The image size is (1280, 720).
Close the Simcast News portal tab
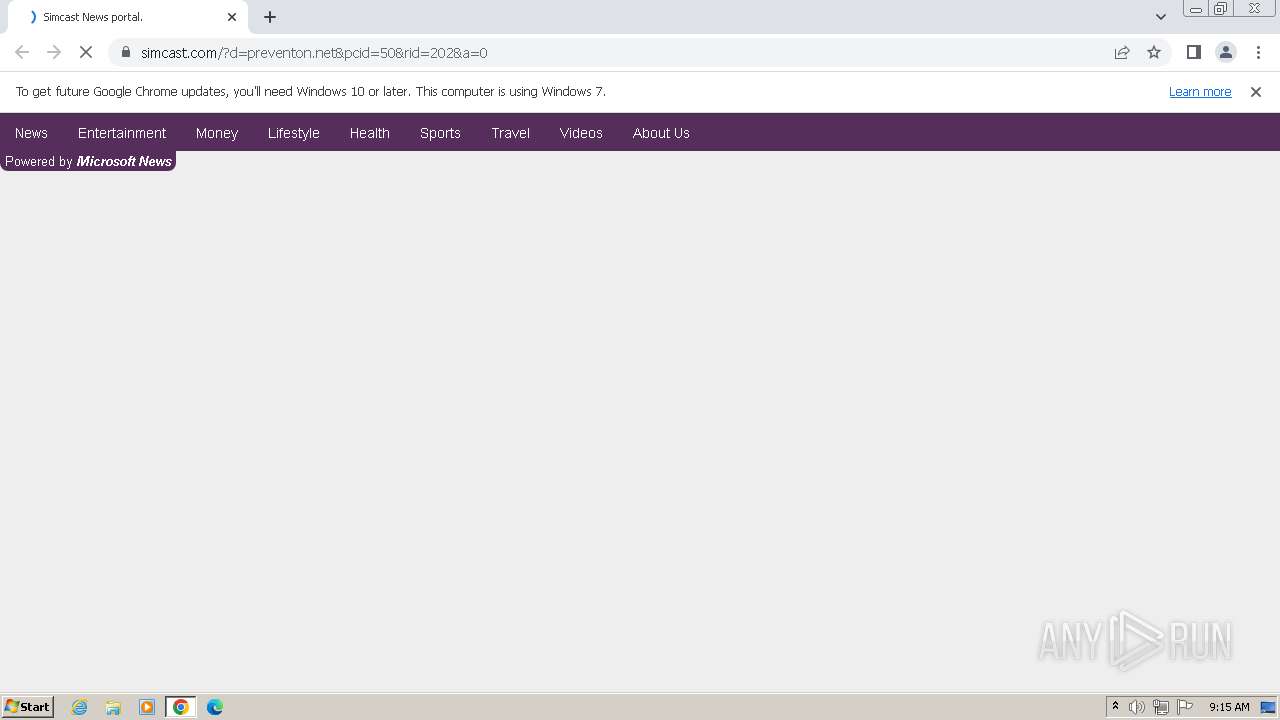pyautogui.click(x=232, y=17)
